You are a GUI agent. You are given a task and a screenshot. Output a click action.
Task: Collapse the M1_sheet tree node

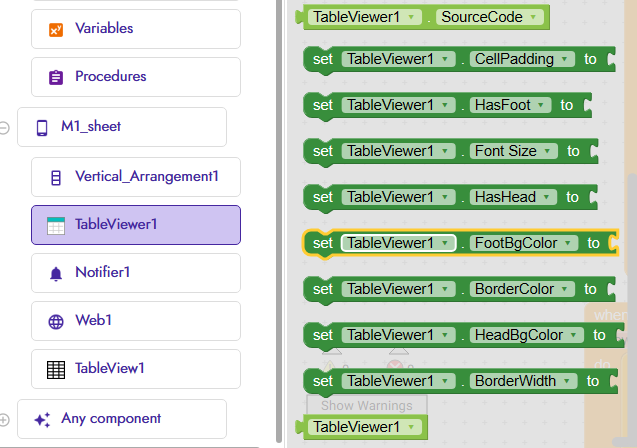click(x=5, y=128)
